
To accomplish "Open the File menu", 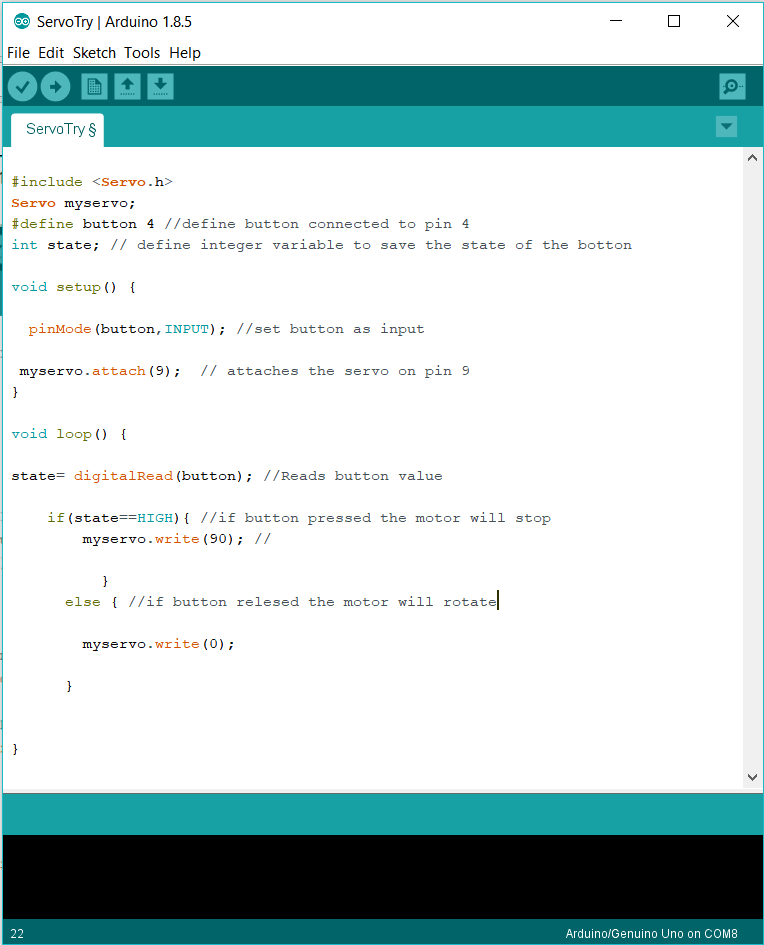I will tap(18, 53).
